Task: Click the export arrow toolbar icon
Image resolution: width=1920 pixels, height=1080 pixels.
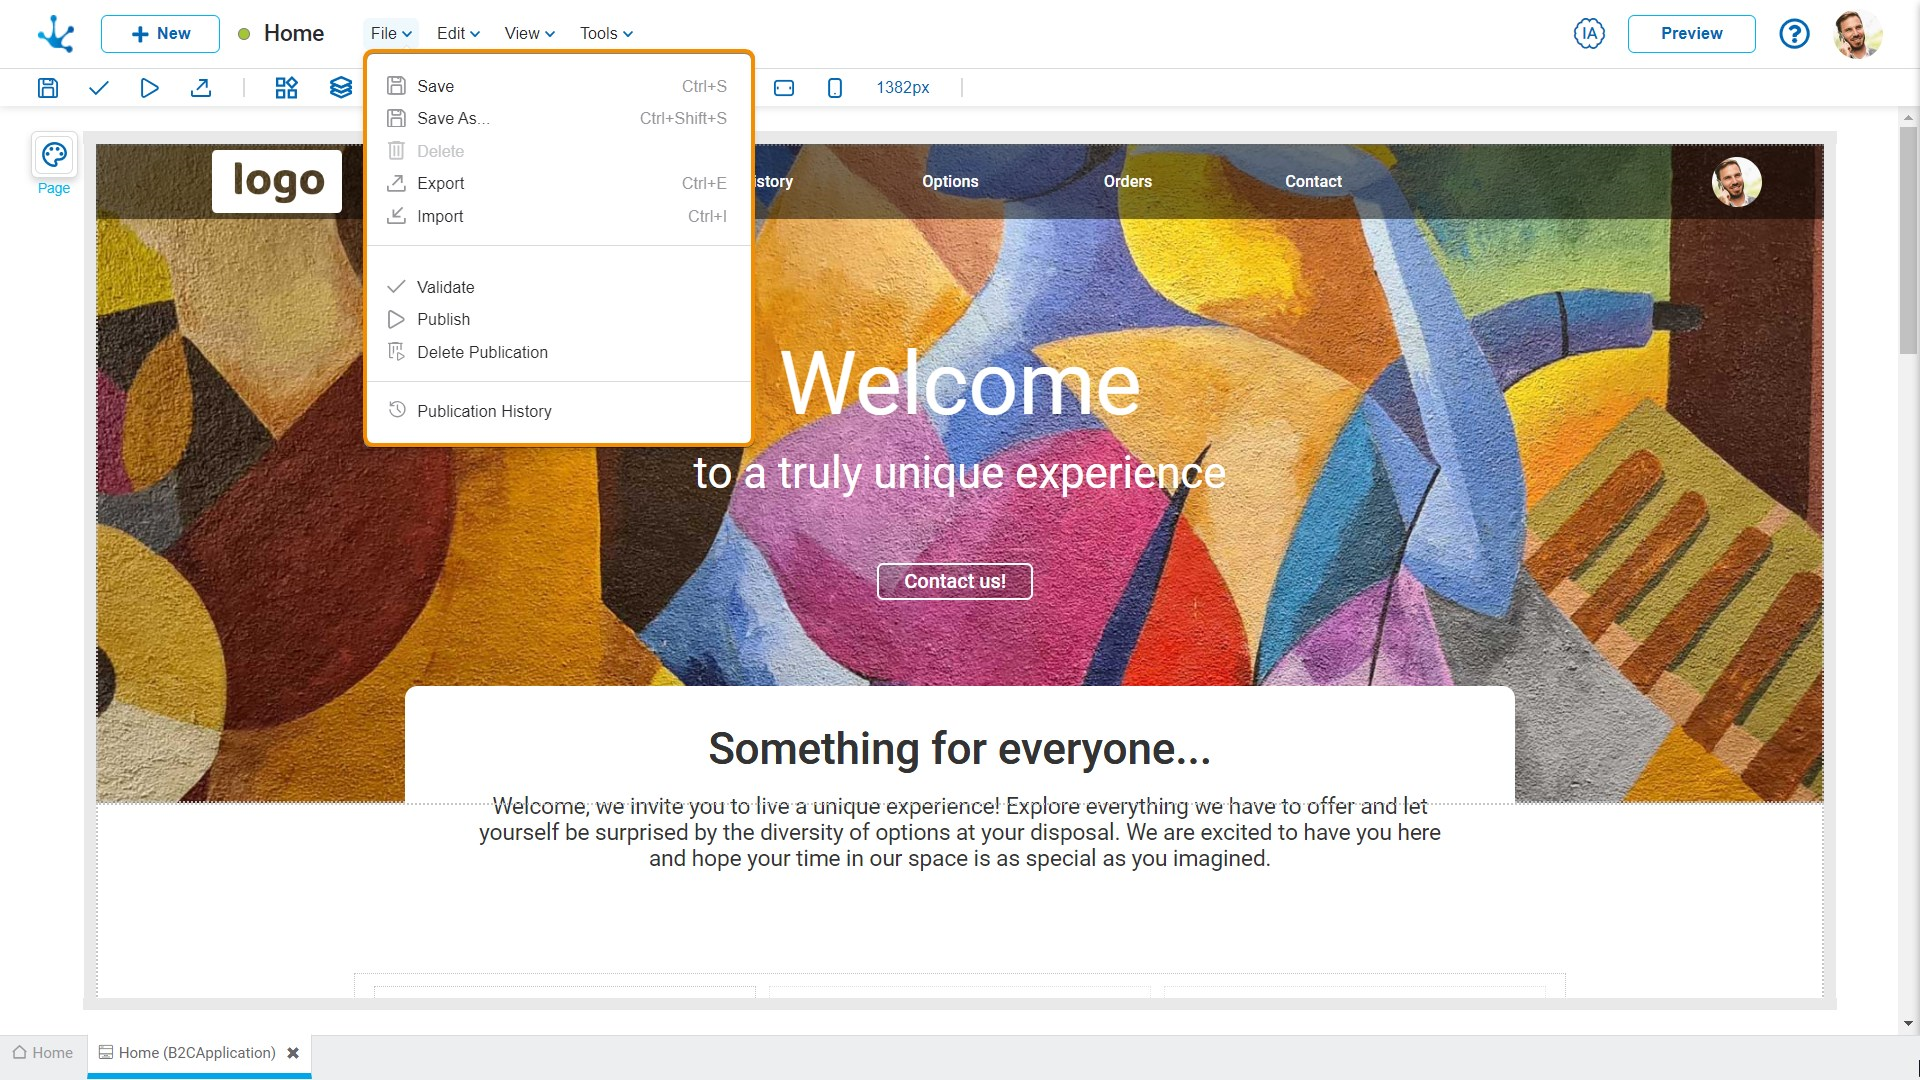Action: (201, 88)
